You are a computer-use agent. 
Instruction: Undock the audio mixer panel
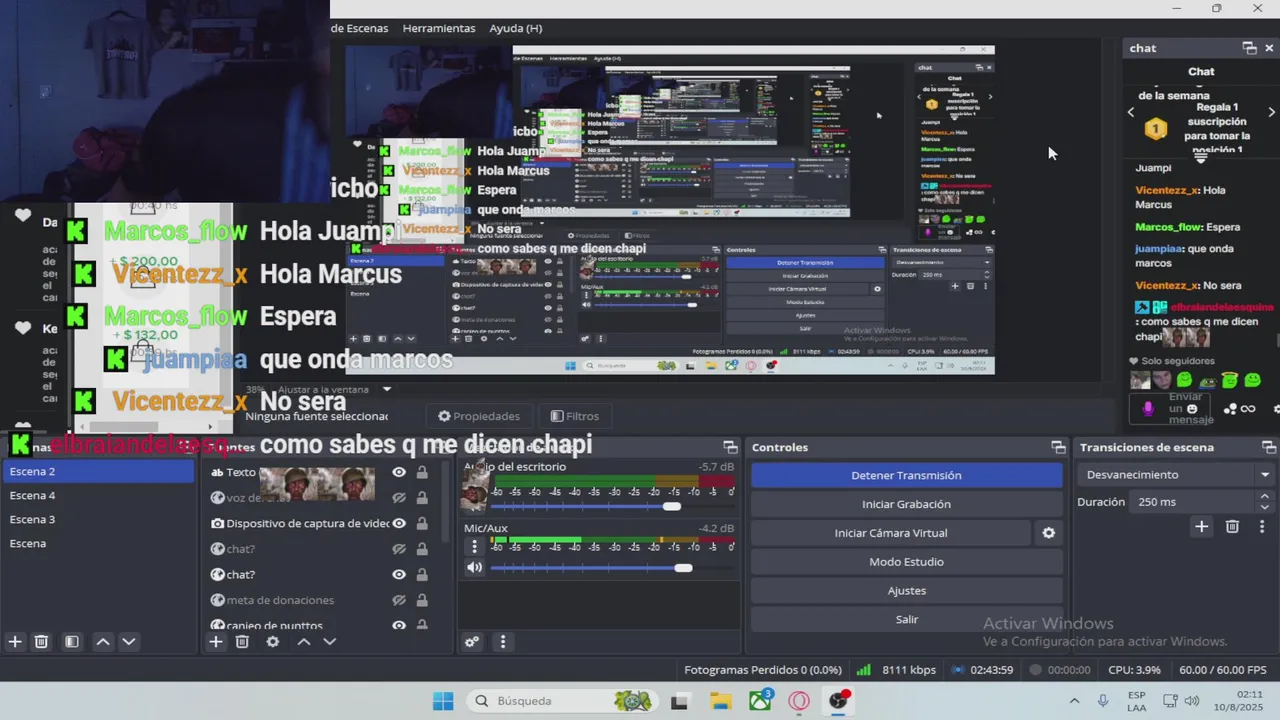730,447
